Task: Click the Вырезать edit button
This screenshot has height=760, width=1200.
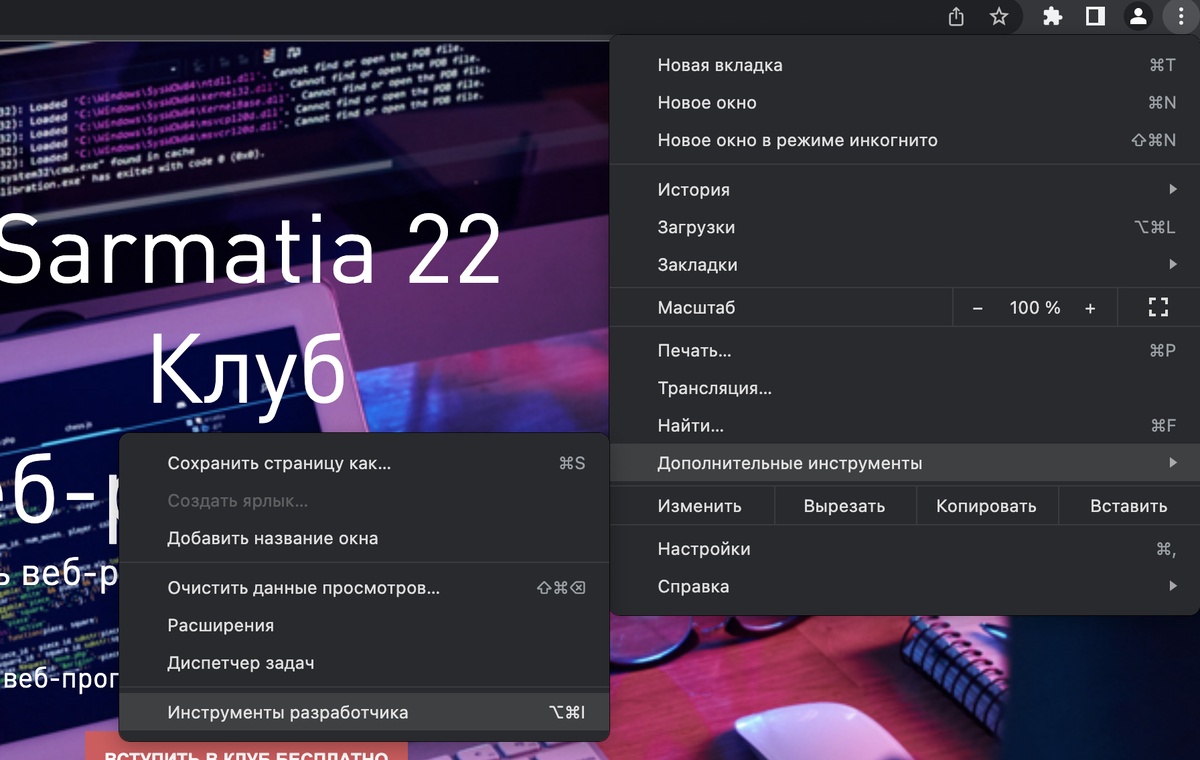Action: point(844,506)
